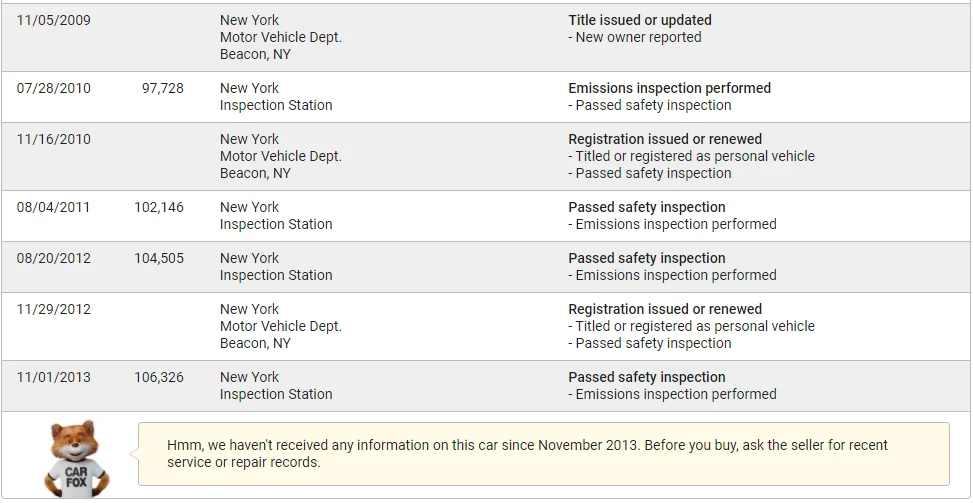973x503 pixels.
Task: Select the 11/01/2013 date entry
Action: [x=53, y=377]
